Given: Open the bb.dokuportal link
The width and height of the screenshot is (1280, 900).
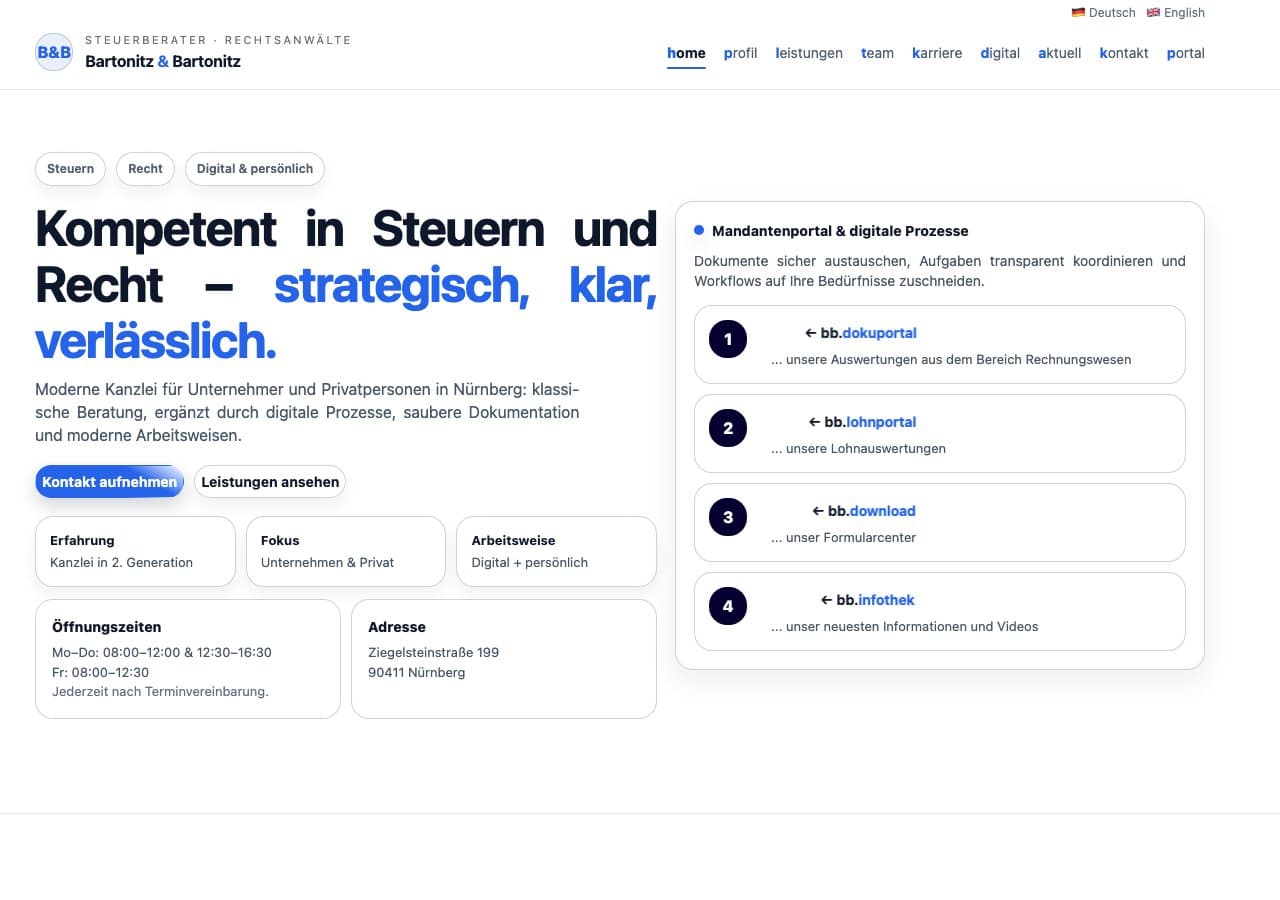Looking at the screenshot, I should 868,333.
